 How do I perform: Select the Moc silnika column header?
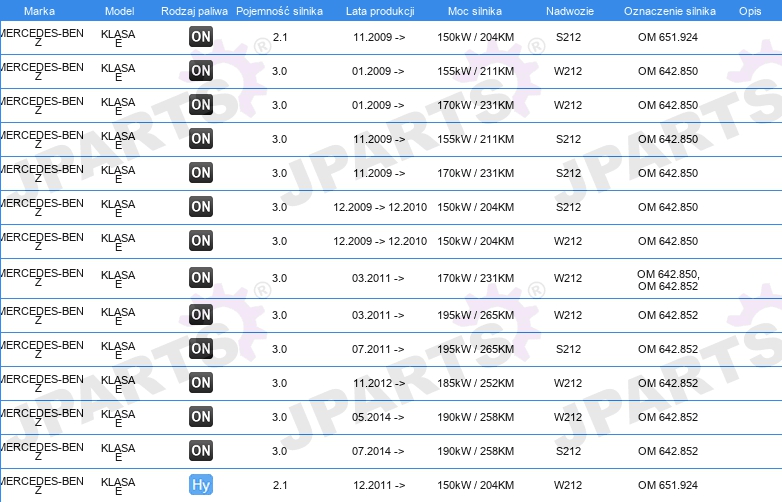pyautogui.click(x=475, y=11)
